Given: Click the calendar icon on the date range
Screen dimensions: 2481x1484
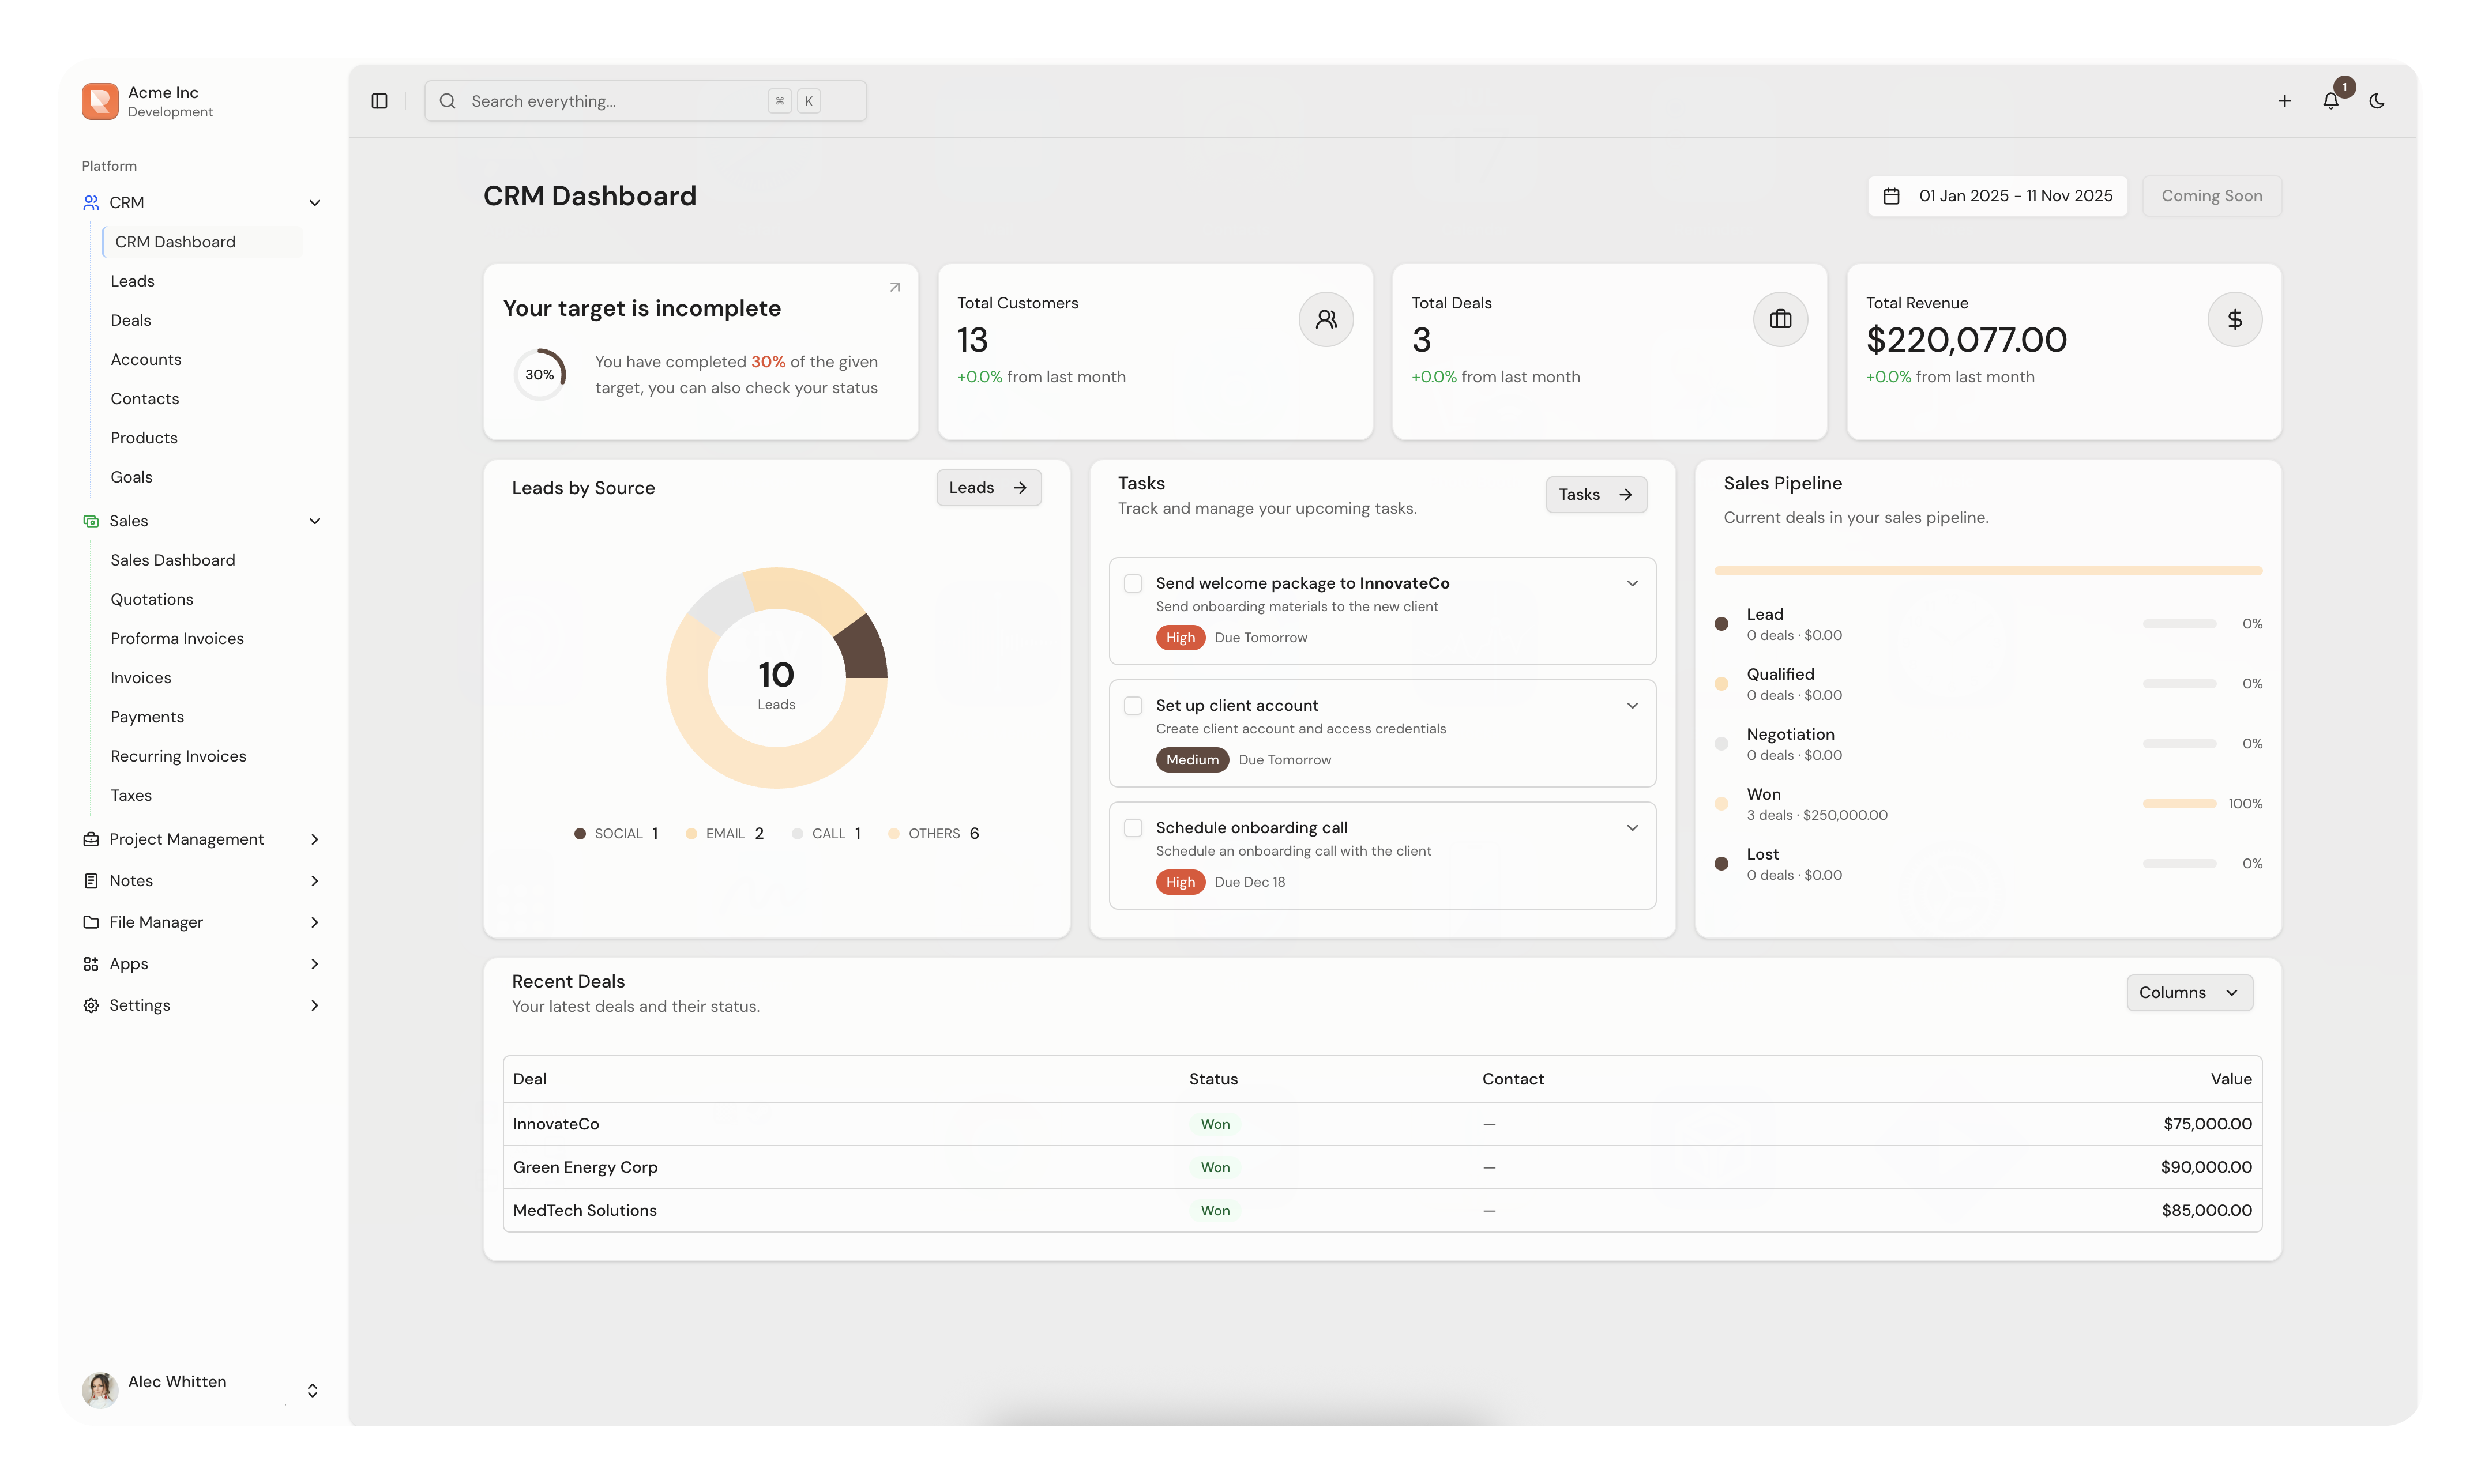Looking at the screenshot, I should pyautogui.click(x=1891, y=195).
